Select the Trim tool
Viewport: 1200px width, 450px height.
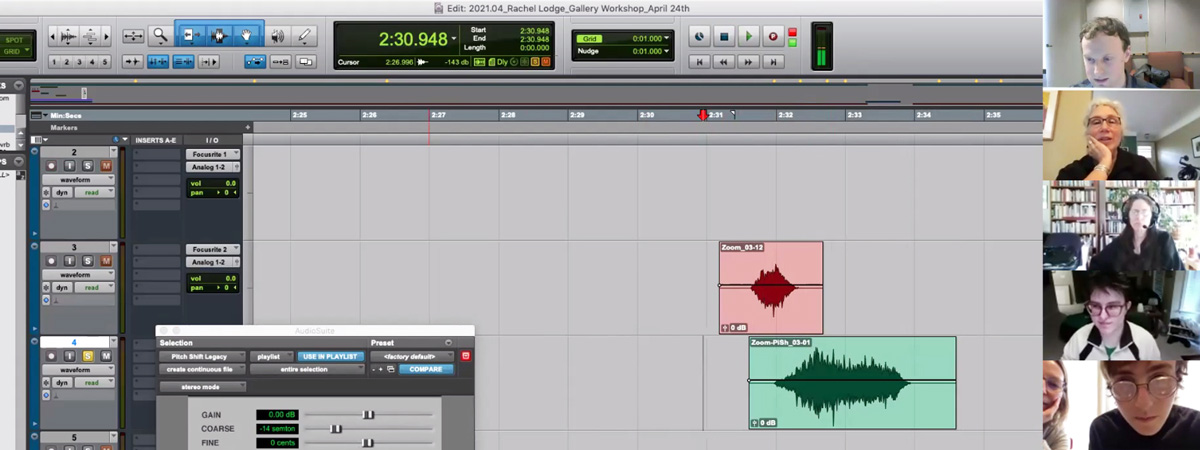(190, 36)
